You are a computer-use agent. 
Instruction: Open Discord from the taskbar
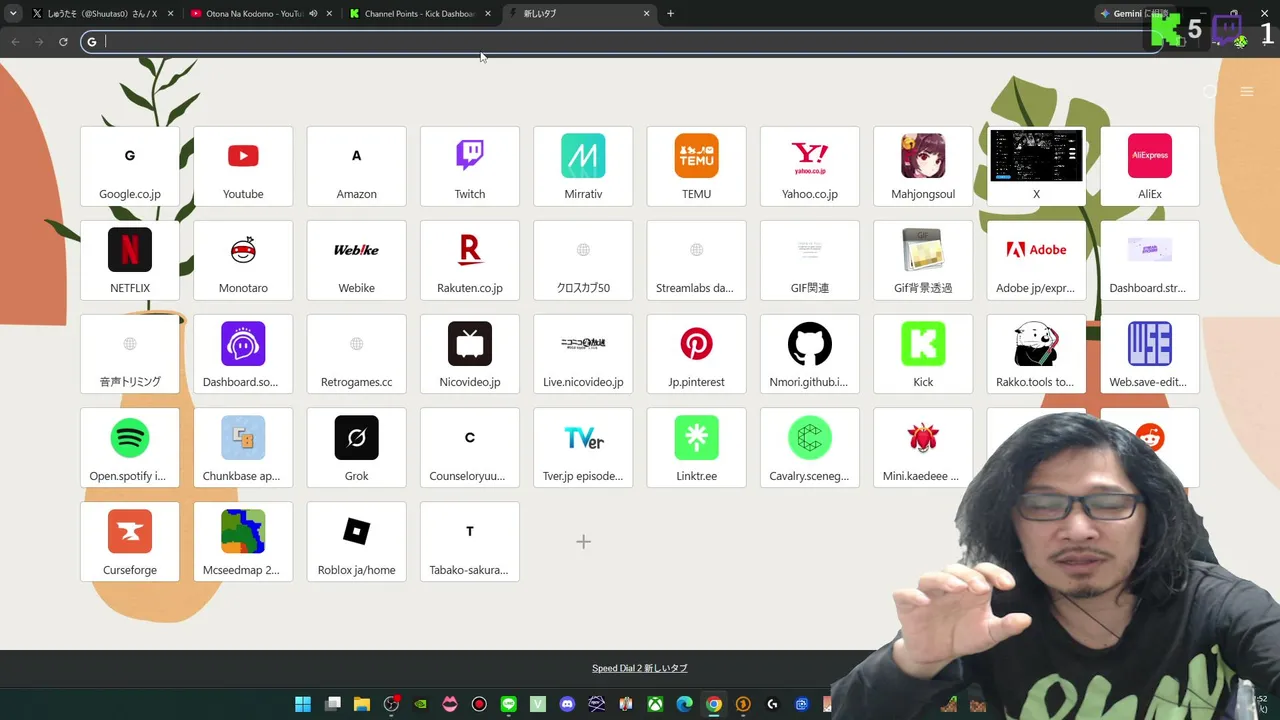(x=567, y=704)
